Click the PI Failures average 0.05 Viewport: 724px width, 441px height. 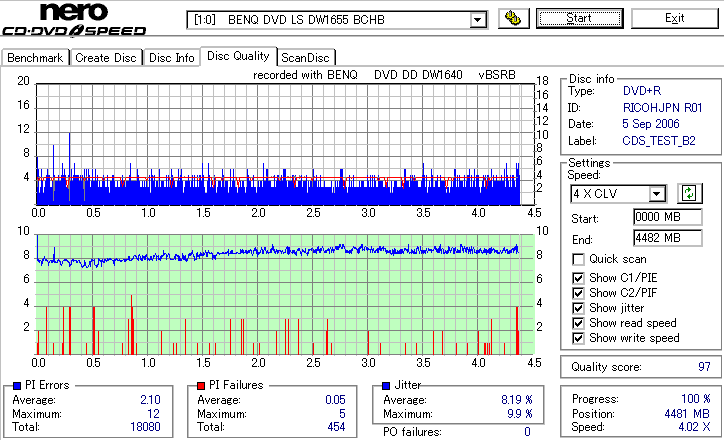coord(335,400)
